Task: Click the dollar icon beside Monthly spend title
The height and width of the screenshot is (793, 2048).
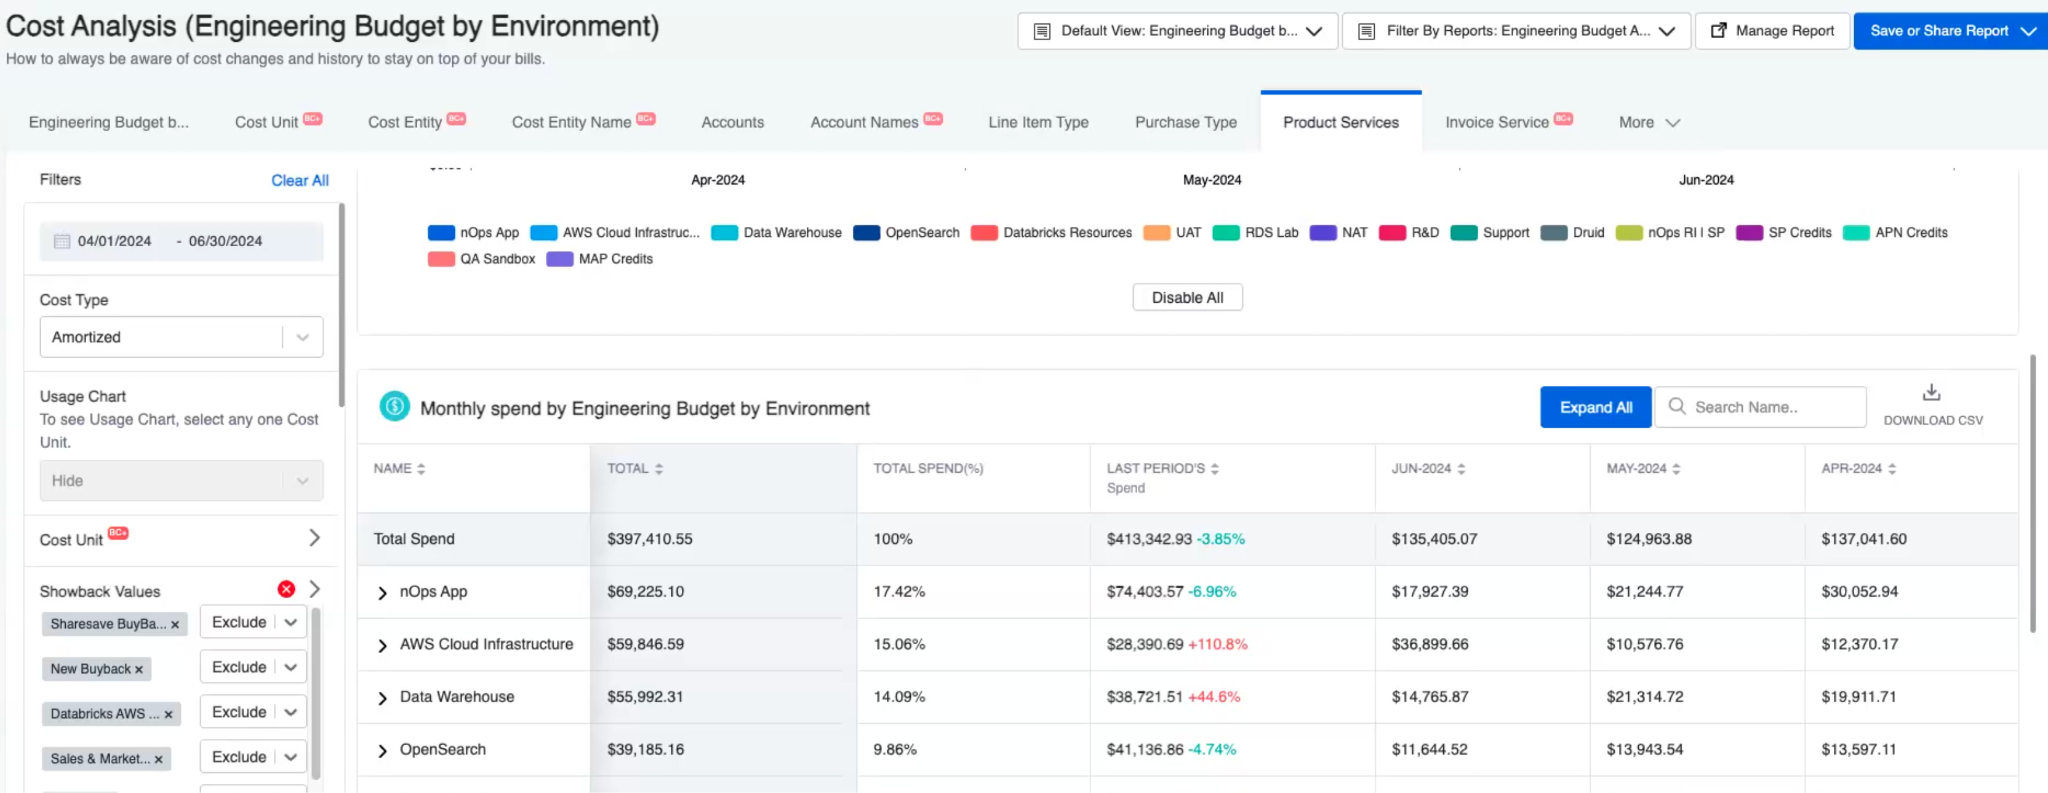Action: (394, 406)
